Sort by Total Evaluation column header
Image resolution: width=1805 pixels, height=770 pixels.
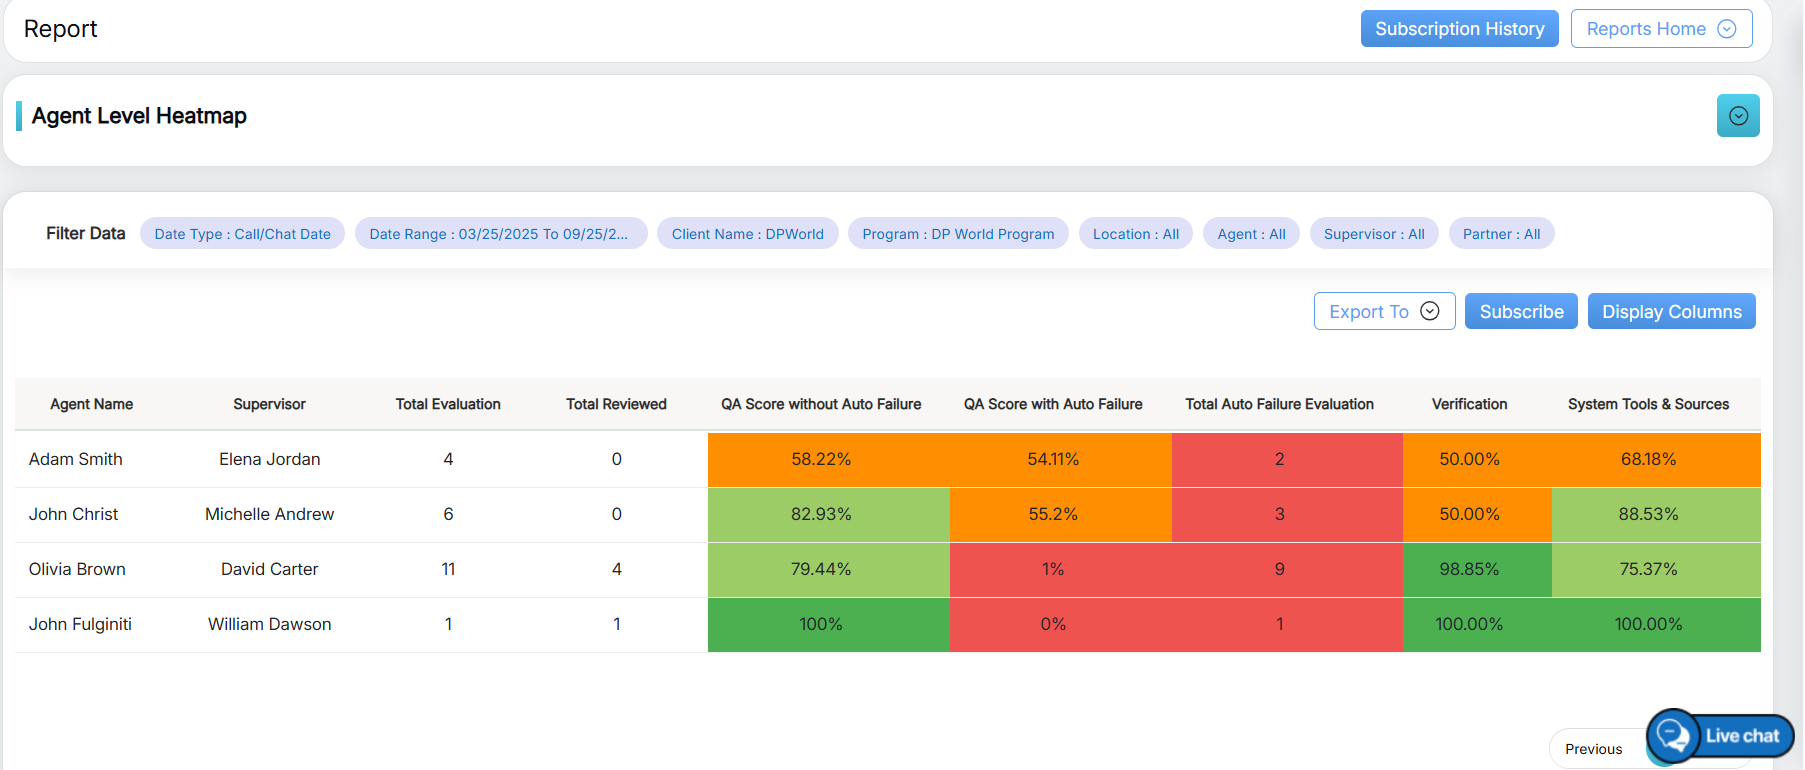coord(448,404)
